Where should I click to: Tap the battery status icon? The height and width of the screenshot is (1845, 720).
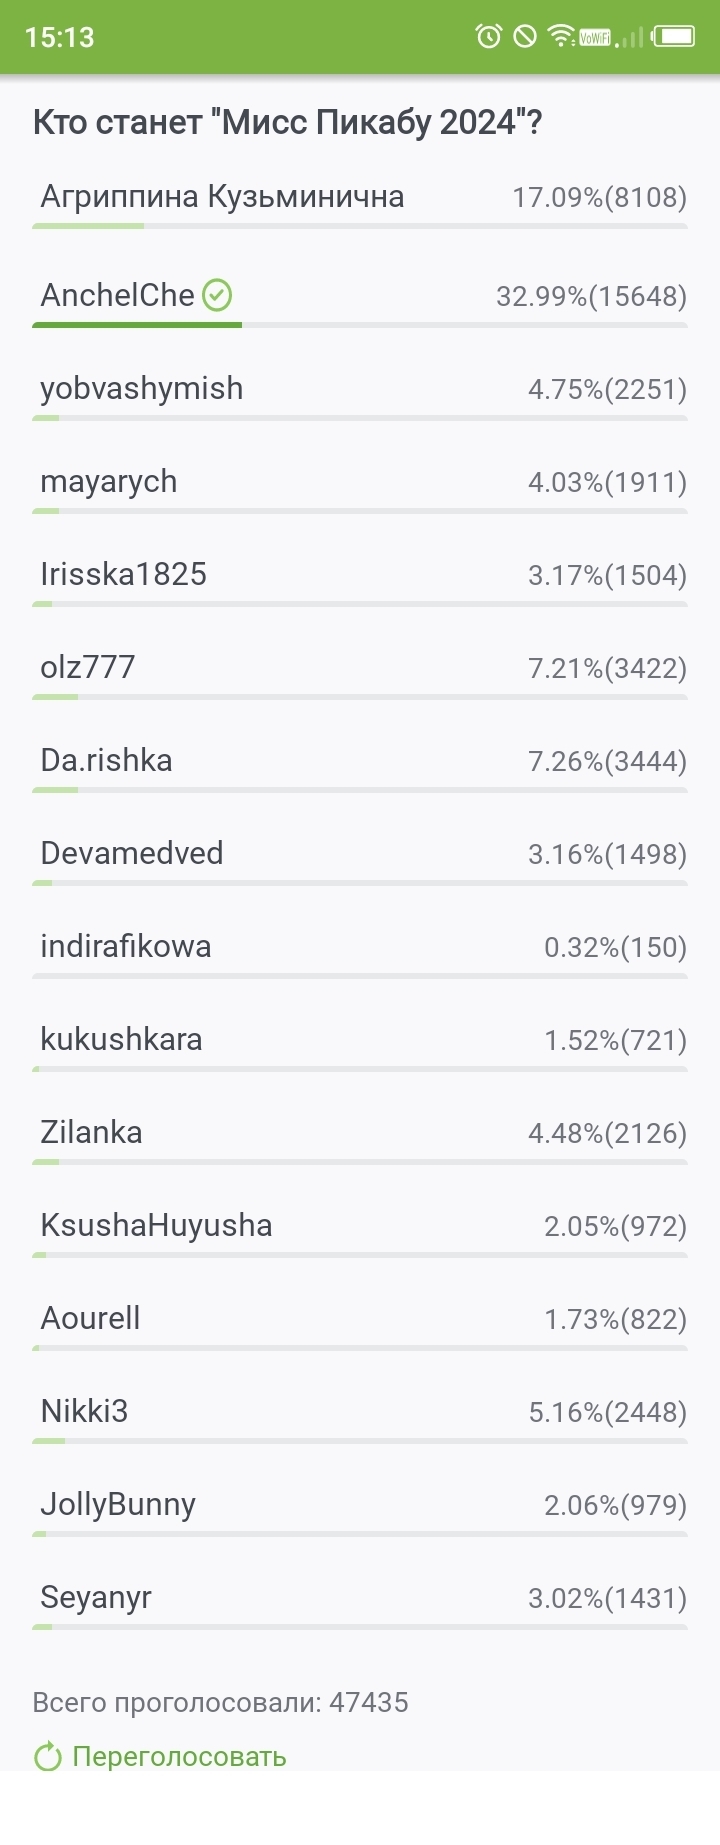click(674, 37)
